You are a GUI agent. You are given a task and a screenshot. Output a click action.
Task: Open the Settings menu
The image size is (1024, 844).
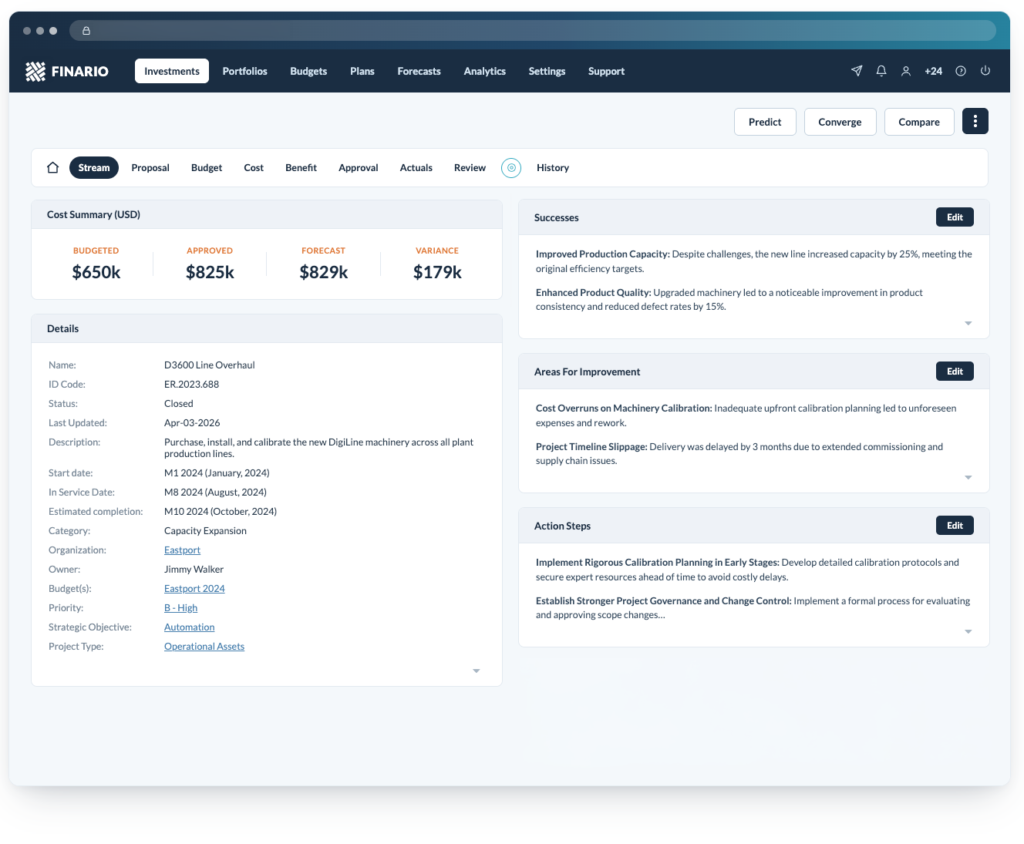tap(547, 71)
